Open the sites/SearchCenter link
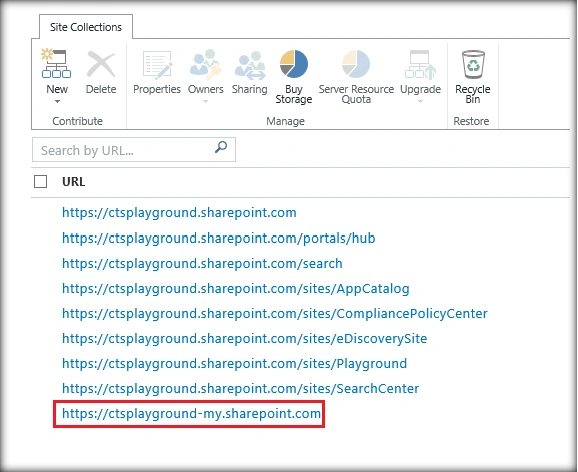The width and height of the screenshot is (578, 472). [x=240, y=389]
